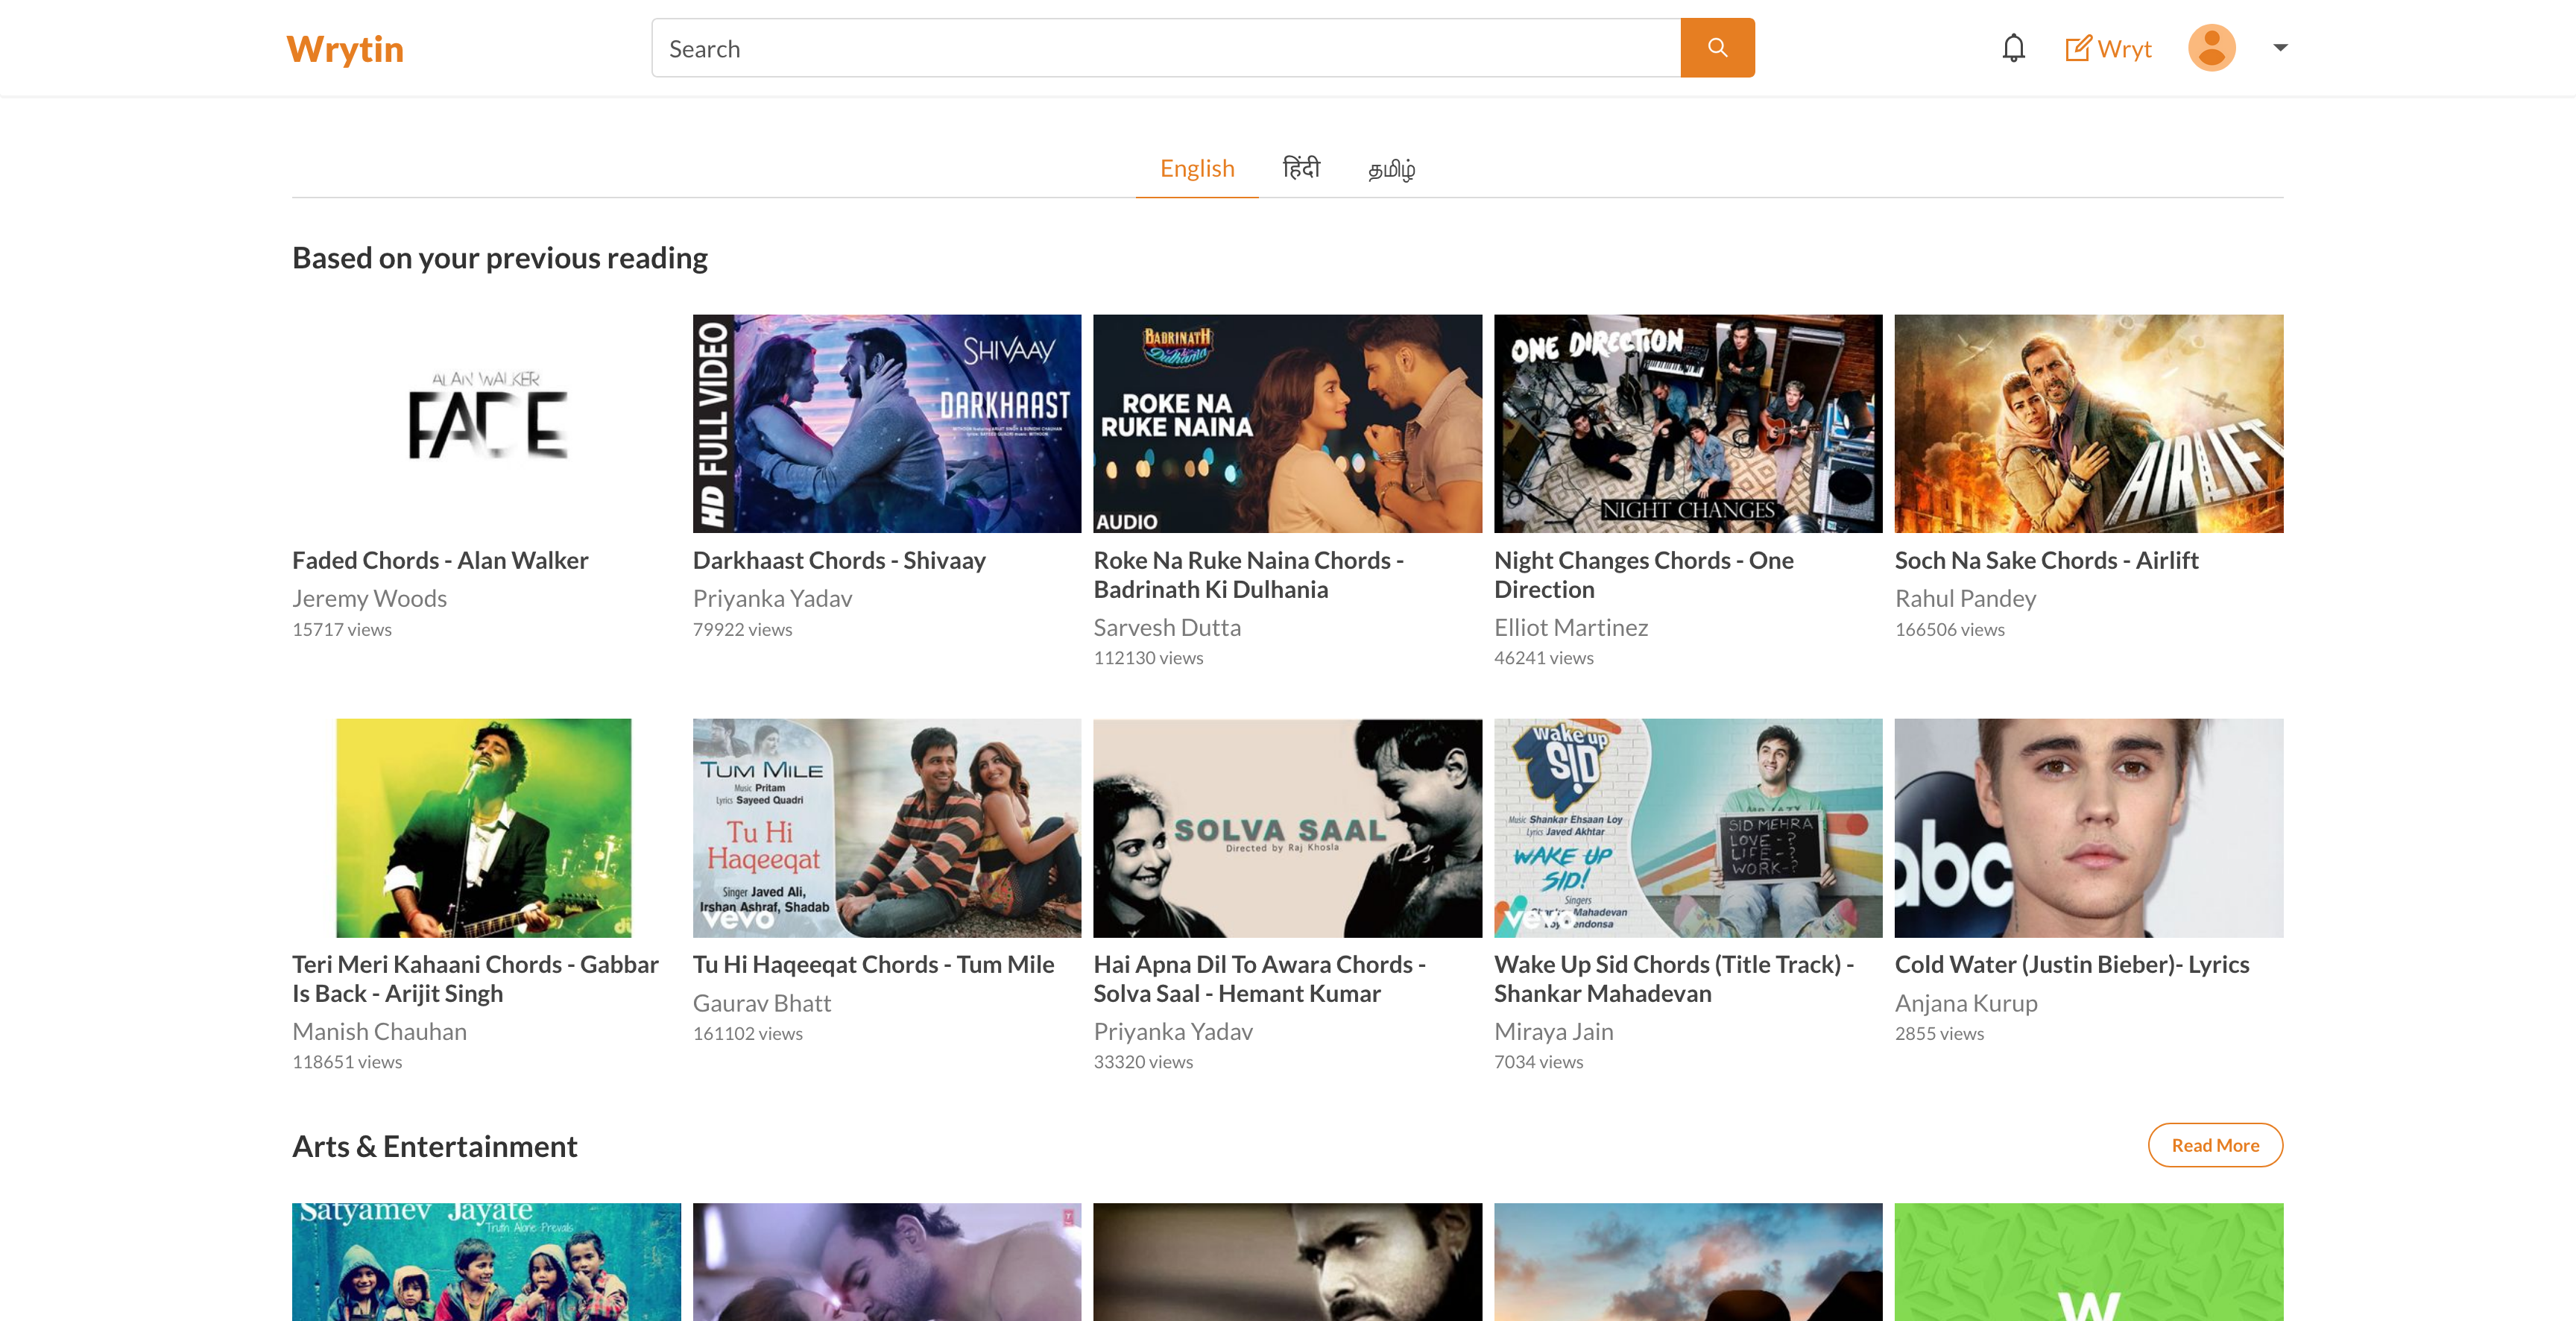Open the Faded Alan Walker thumbnail
2576x1321 pixels.
[486, 424]
